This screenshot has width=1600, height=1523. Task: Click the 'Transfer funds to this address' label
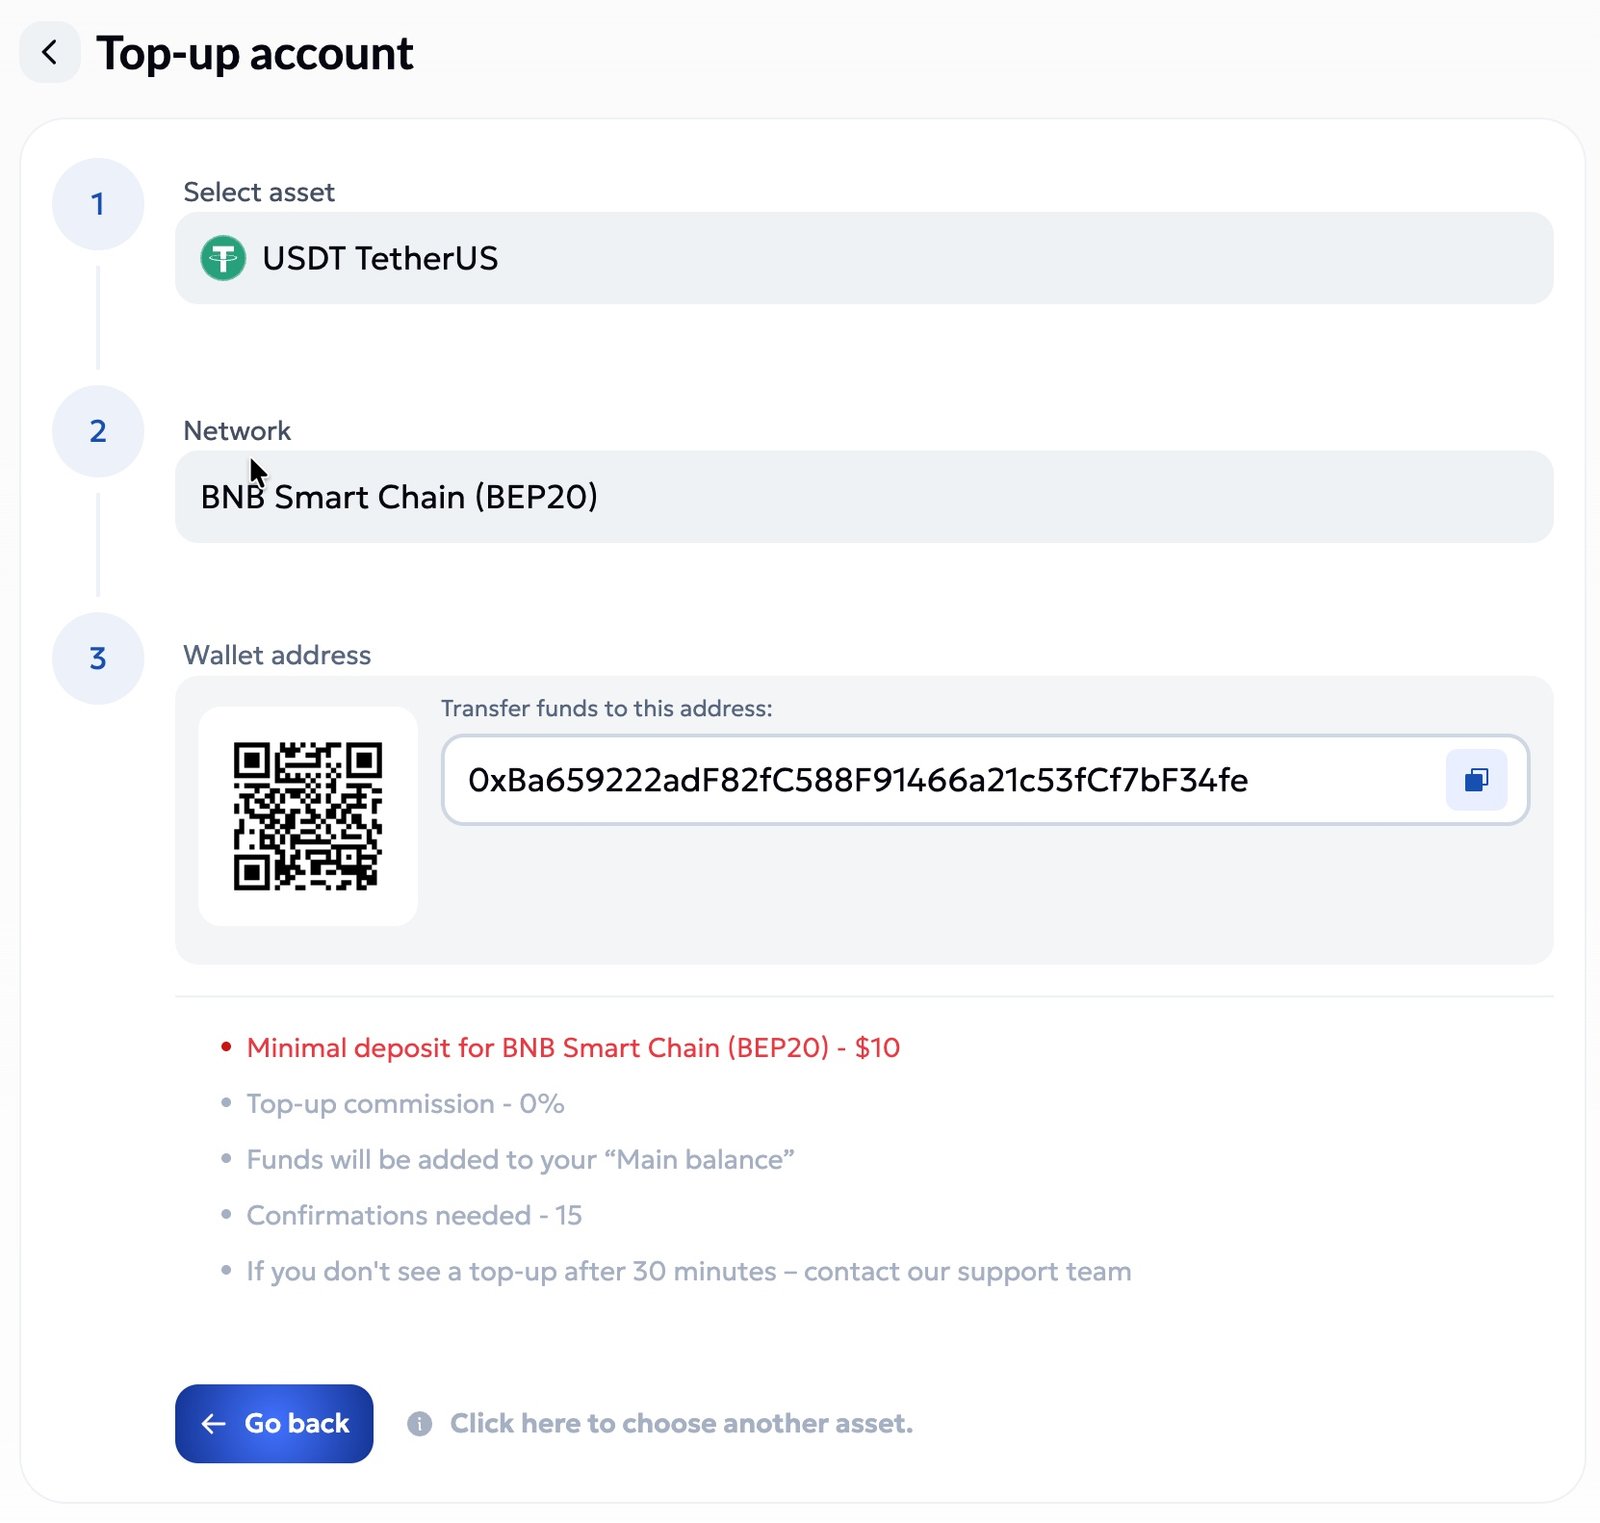tap(606, 708)
